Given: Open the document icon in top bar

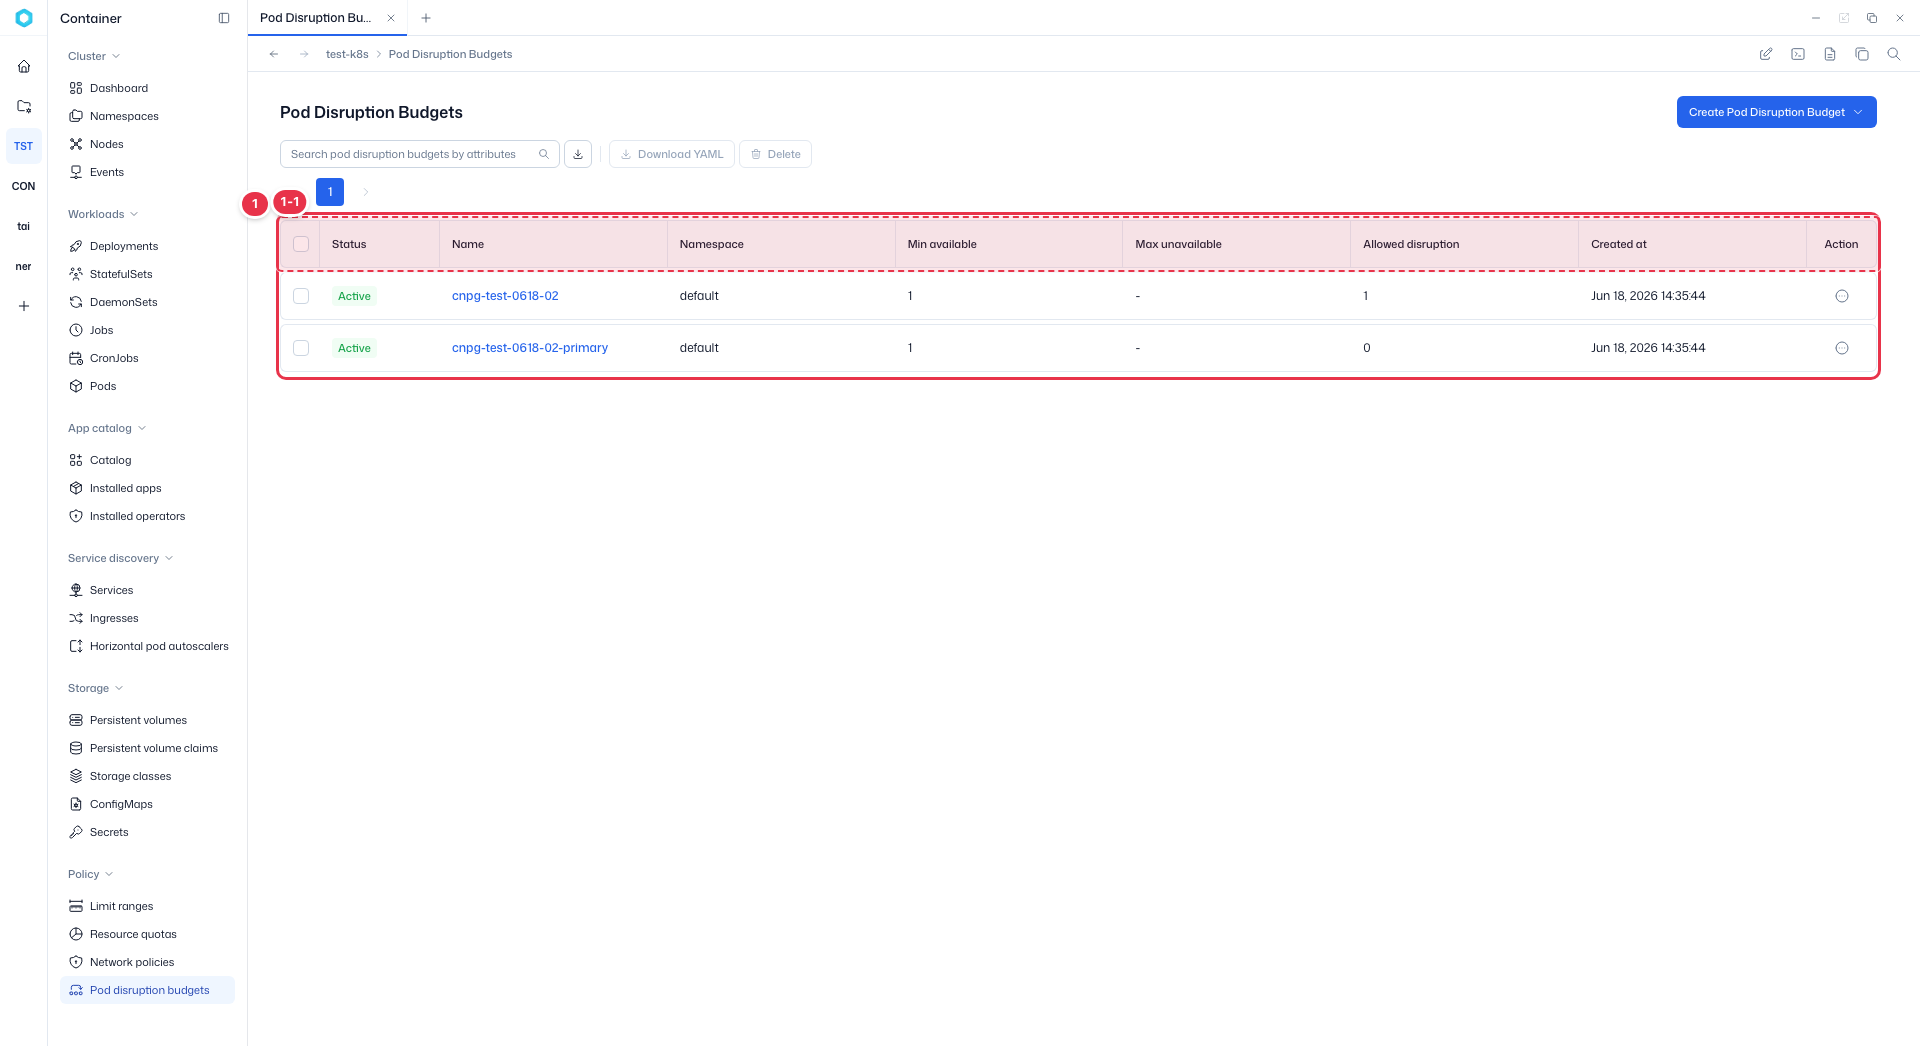Looking at the screenshot, I should coord(1830,54).
